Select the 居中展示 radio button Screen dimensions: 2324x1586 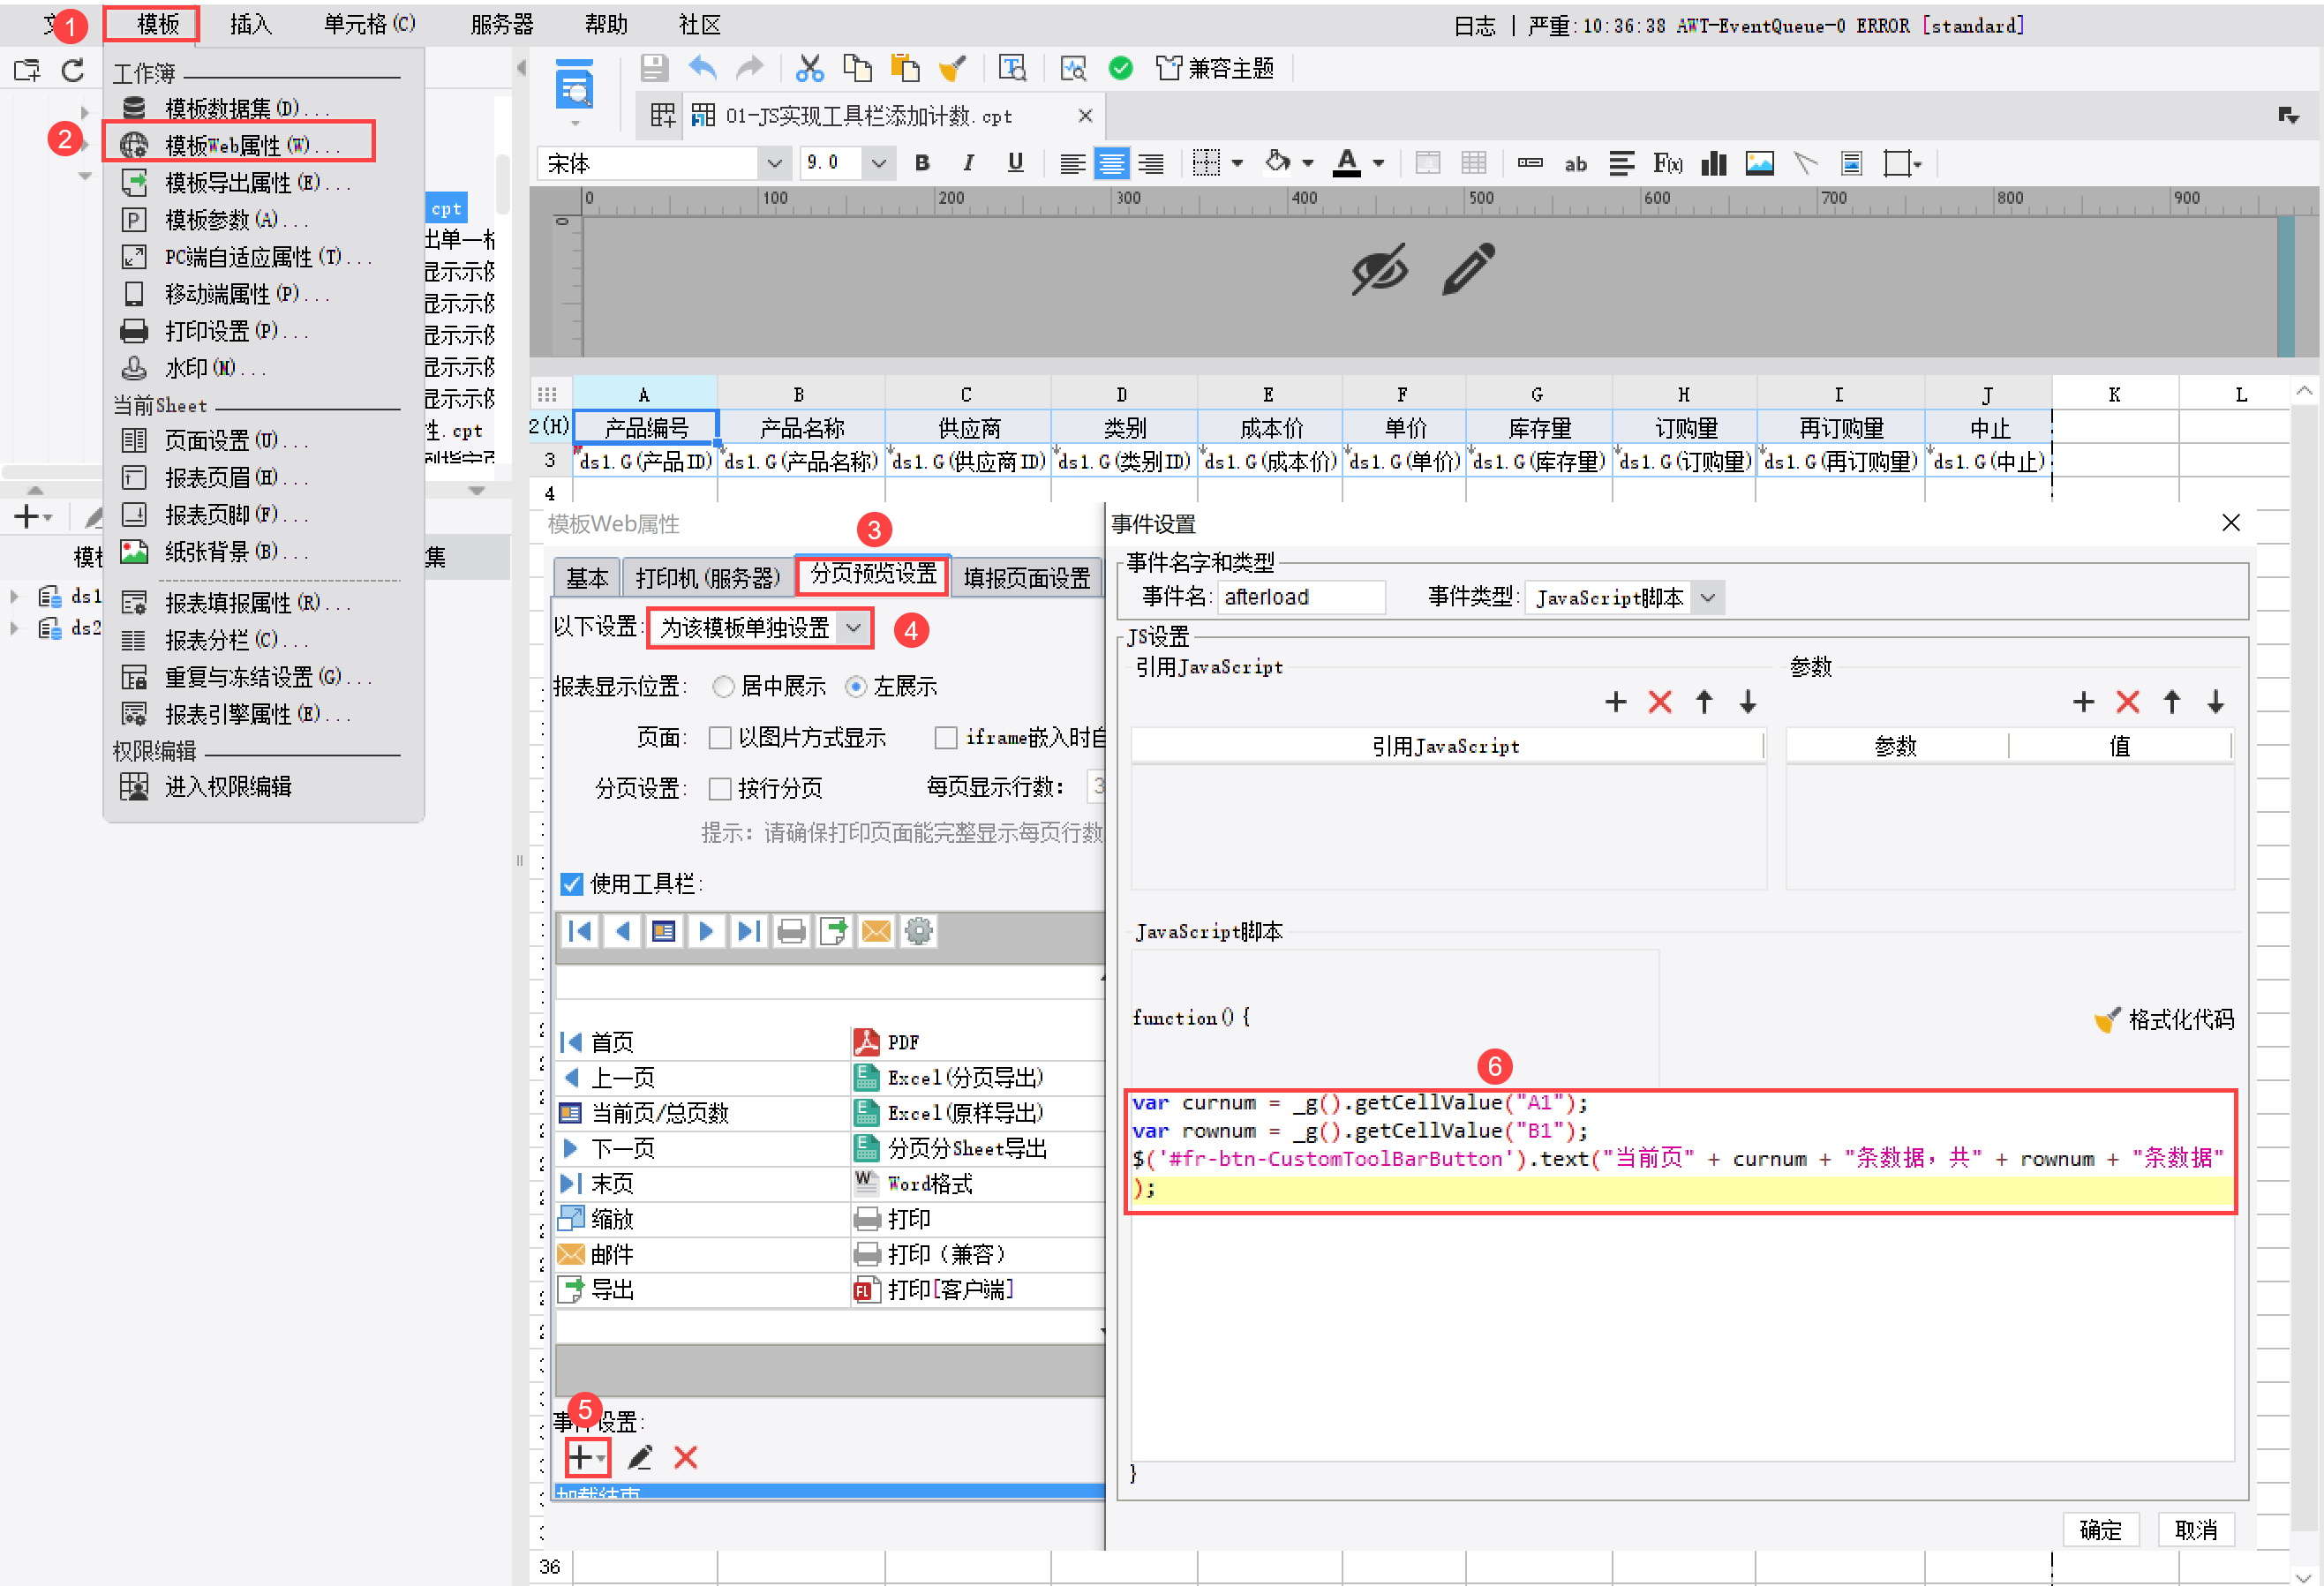723,687
